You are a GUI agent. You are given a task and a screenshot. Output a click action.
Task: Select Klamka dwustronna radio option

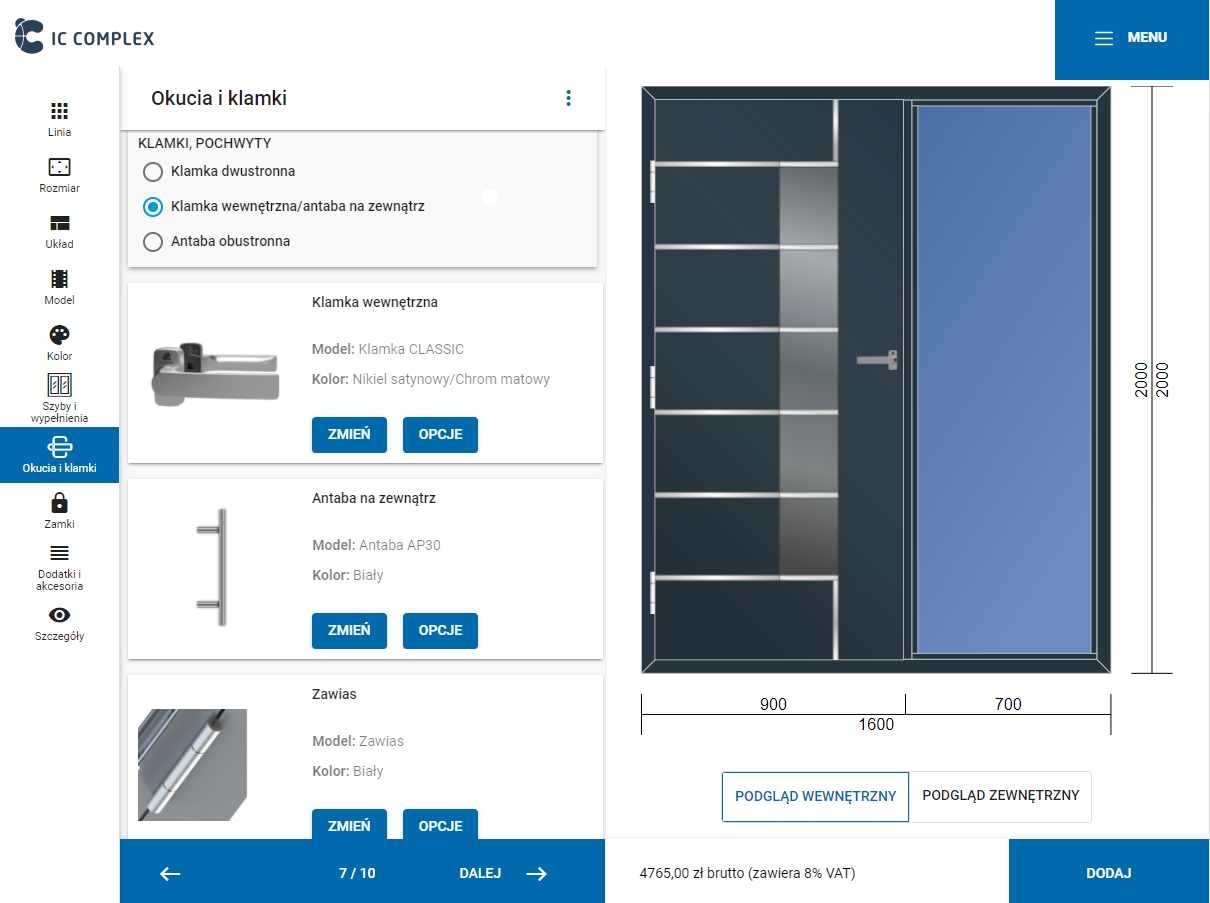pyautogui.click(x=153, y=172)
